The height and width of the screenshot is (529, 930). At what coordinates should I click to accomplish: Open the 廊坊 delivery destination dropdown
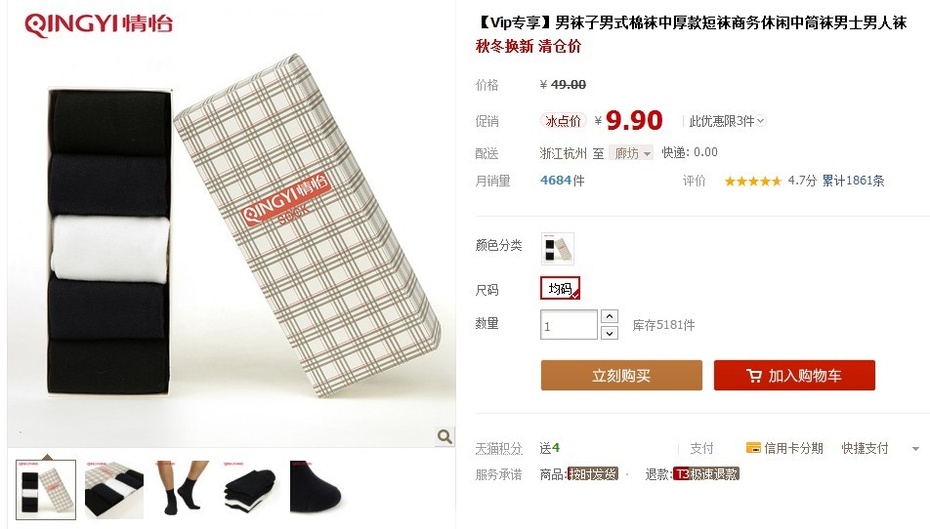click(x=631, y=153)
